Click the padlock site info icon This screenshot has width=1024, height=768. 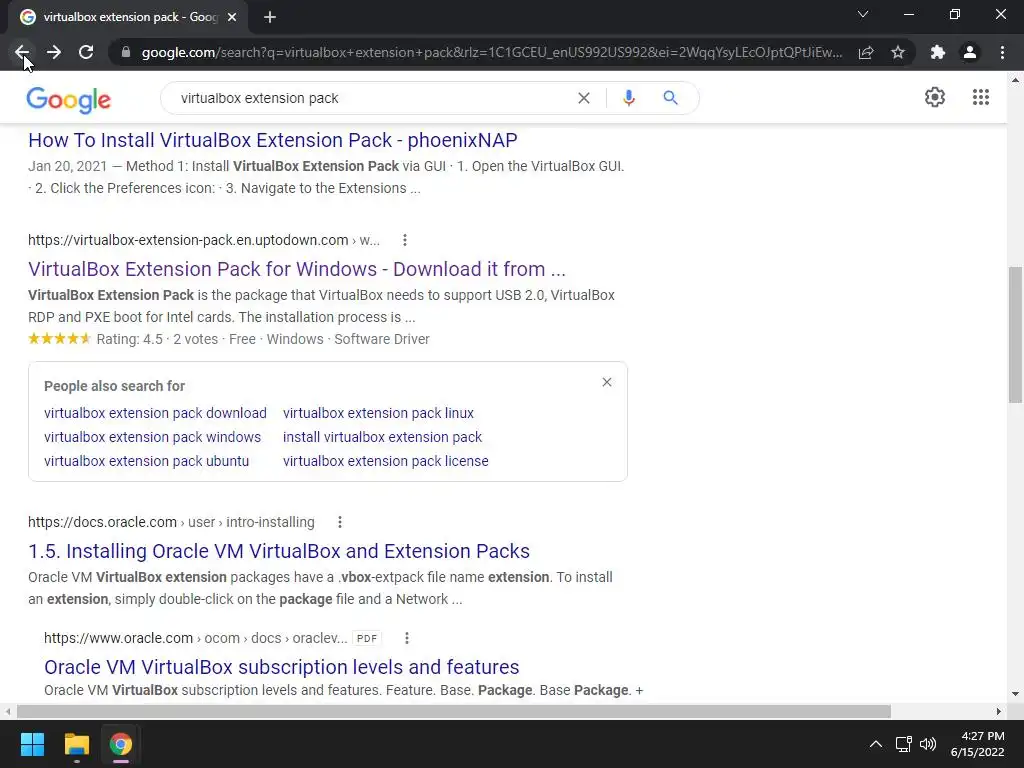(x=126, y=52)
